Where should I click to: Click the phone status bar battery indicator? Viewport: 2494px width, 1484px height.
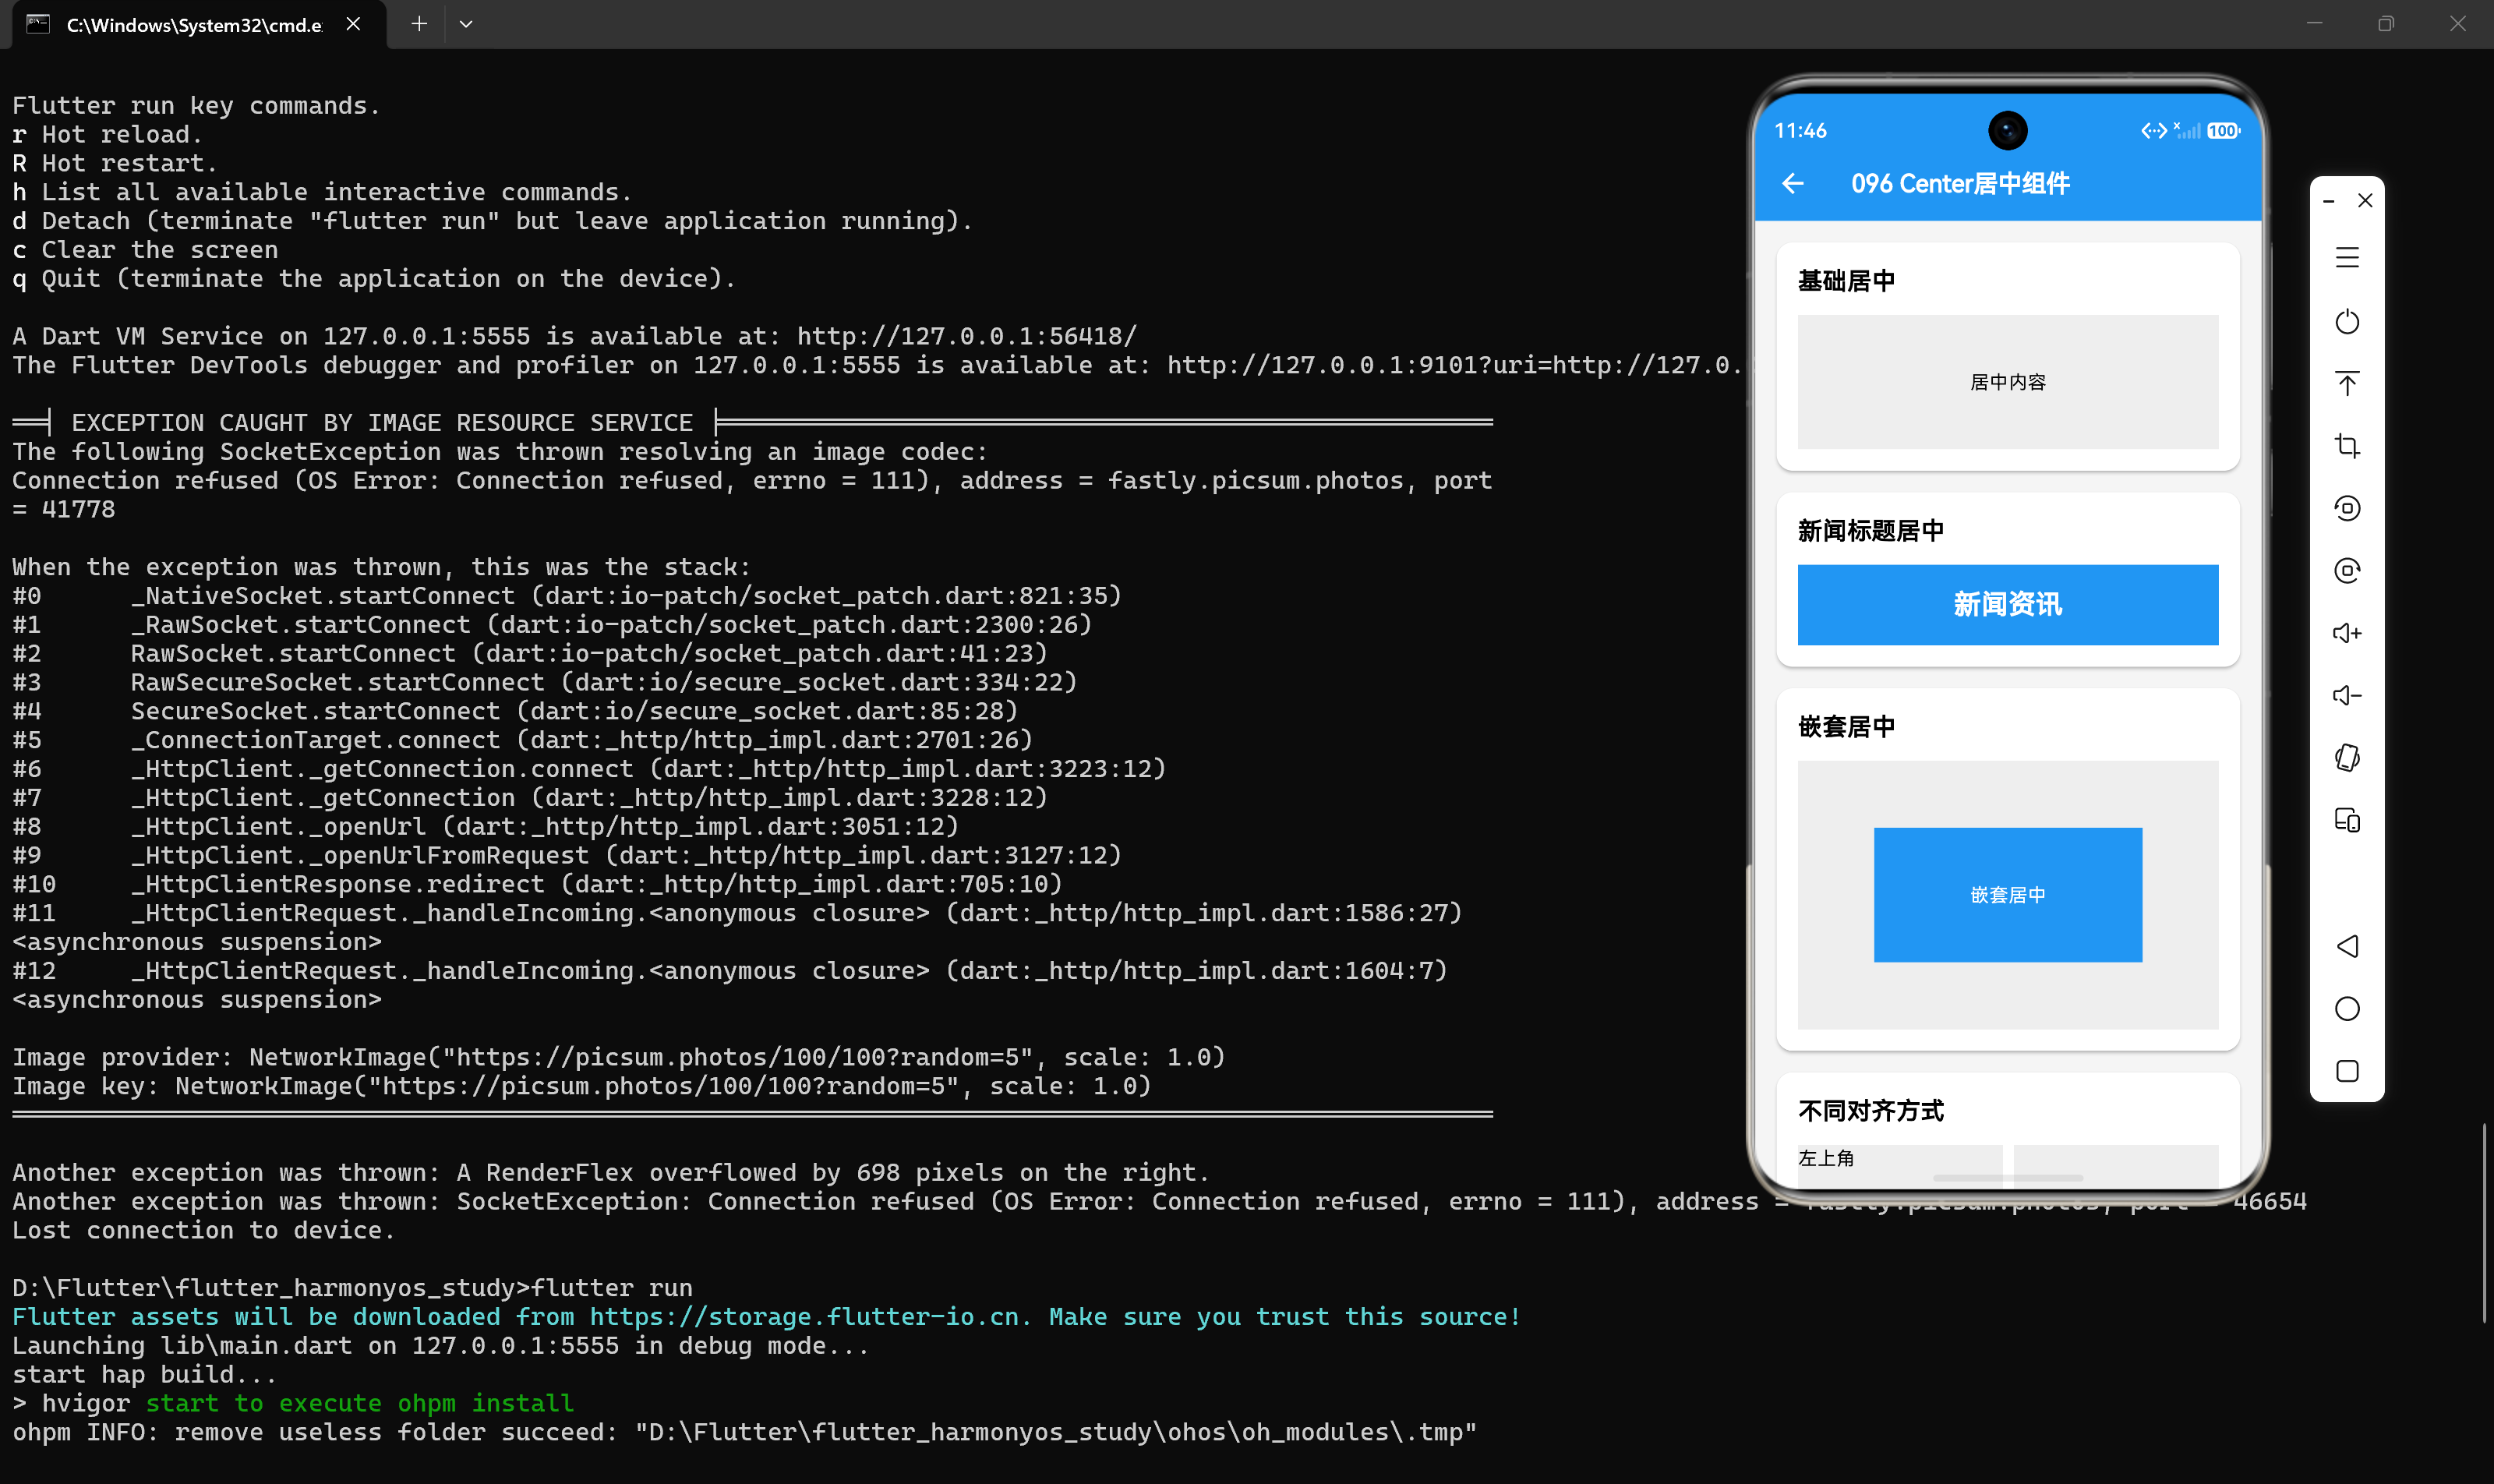pyautogui.click(x=2223, y=131)
